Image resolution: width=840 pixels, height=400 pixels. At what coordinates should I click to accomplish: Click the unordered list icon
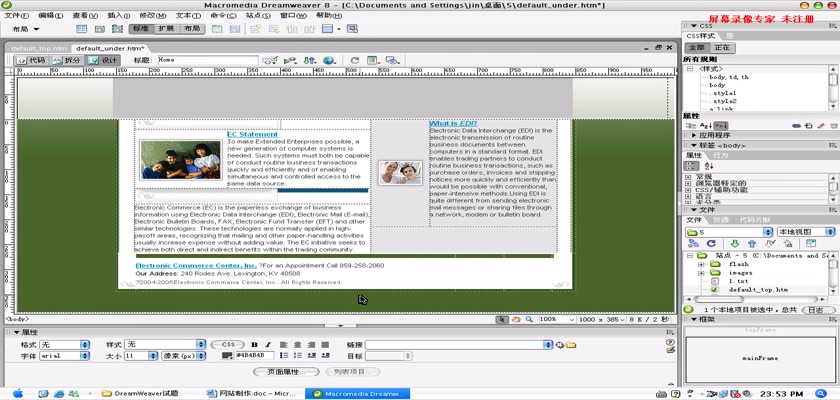[284, 356]
